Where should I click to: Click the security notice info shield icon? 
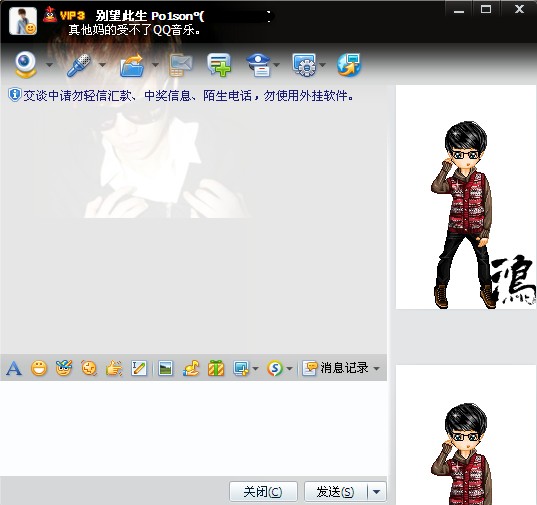click(x=15, y=95)
